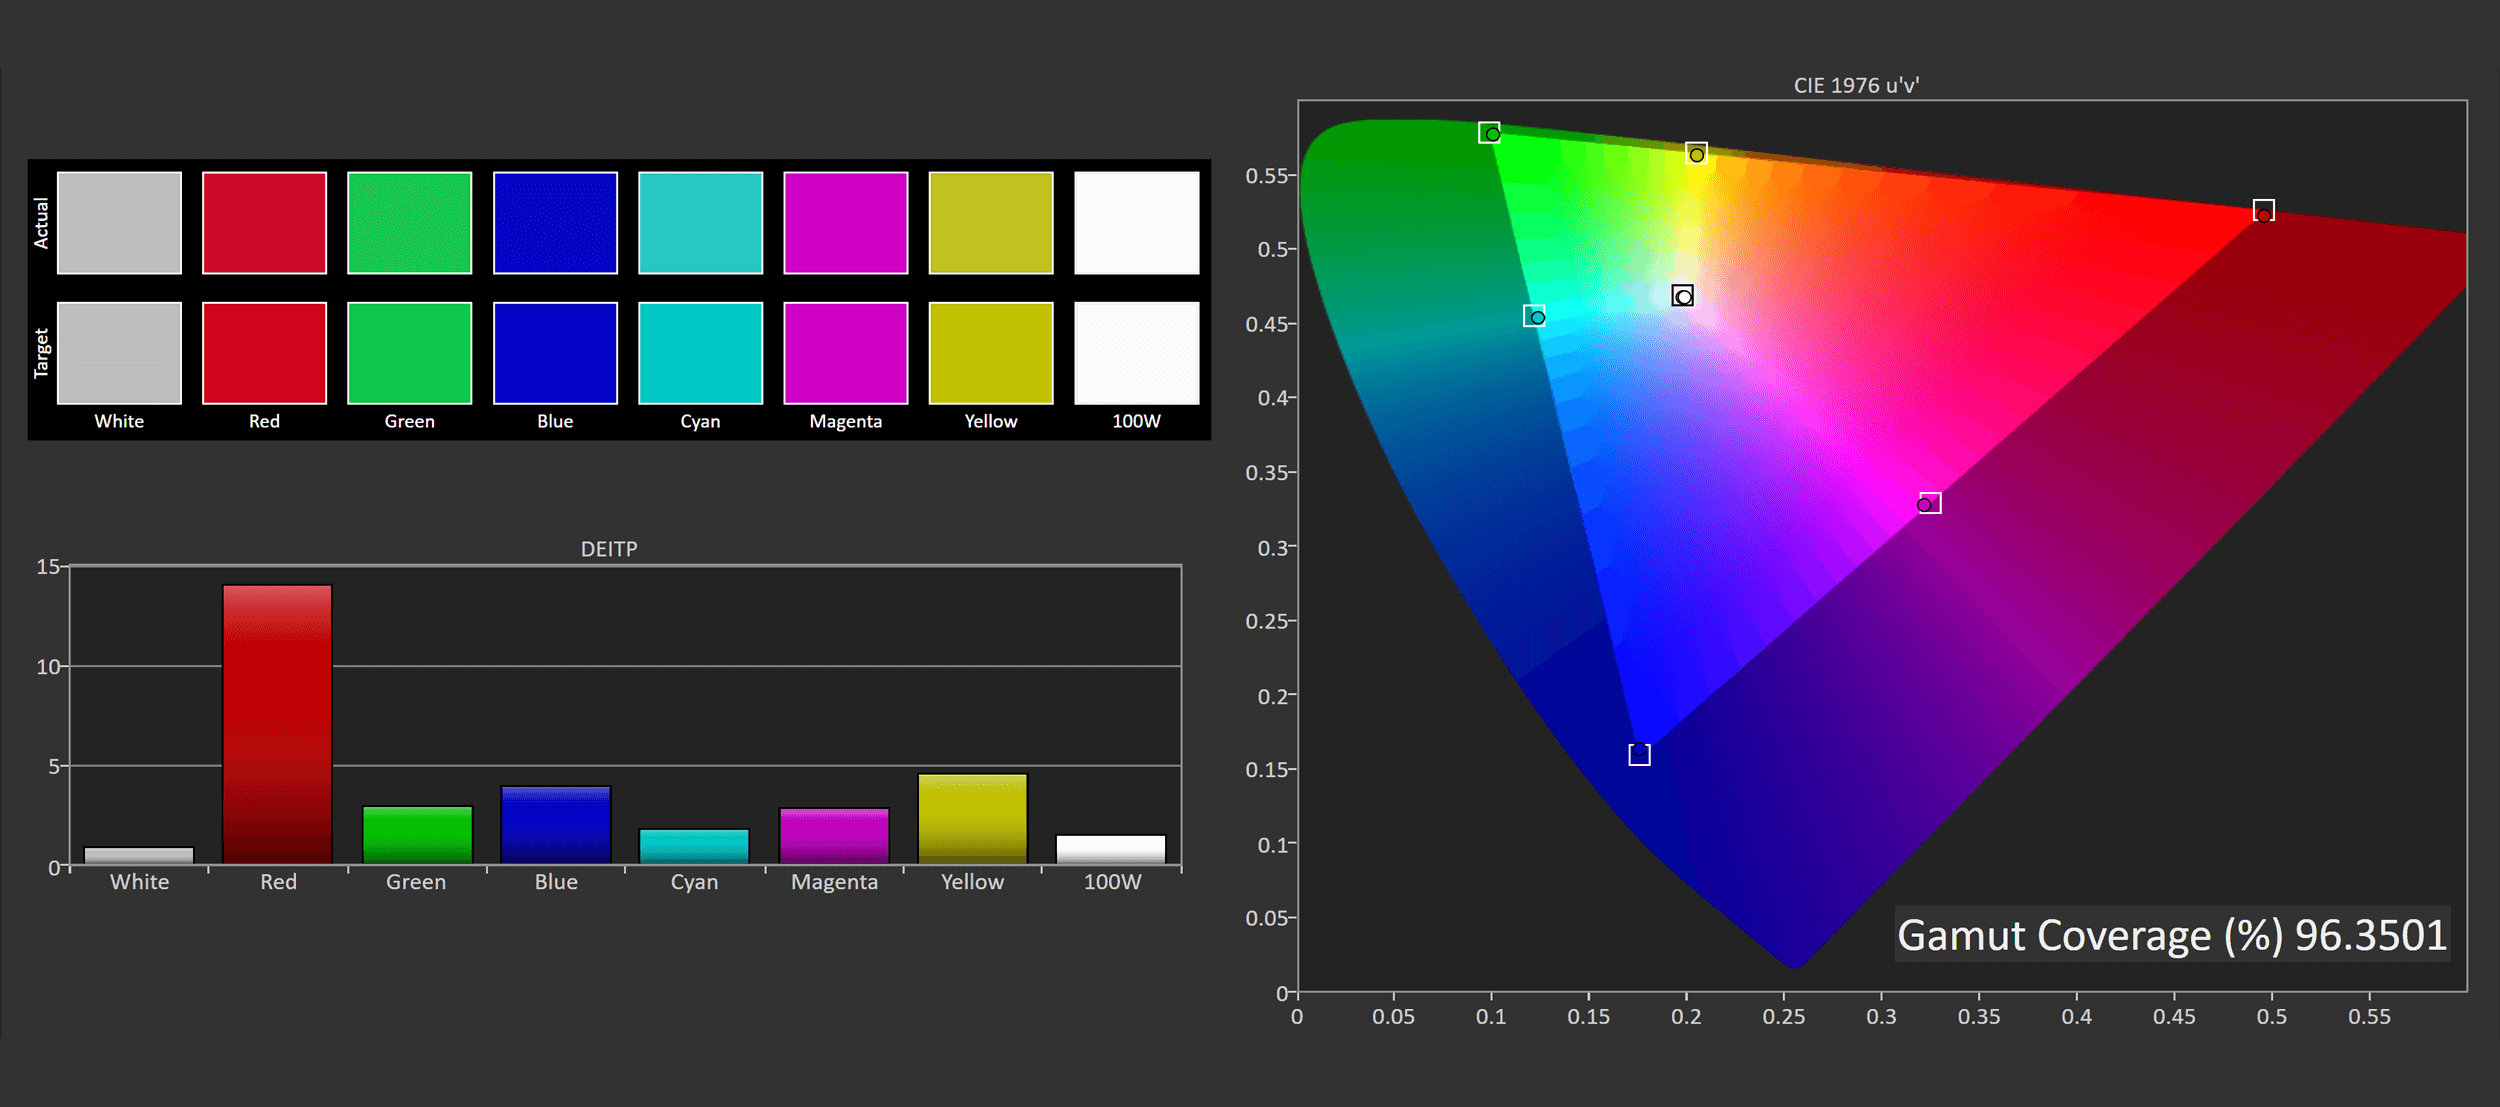2500x1107 pixels.
Task: Click the Target Cyan color swatch
Action: pyautogui.click(x=700, y=353)
